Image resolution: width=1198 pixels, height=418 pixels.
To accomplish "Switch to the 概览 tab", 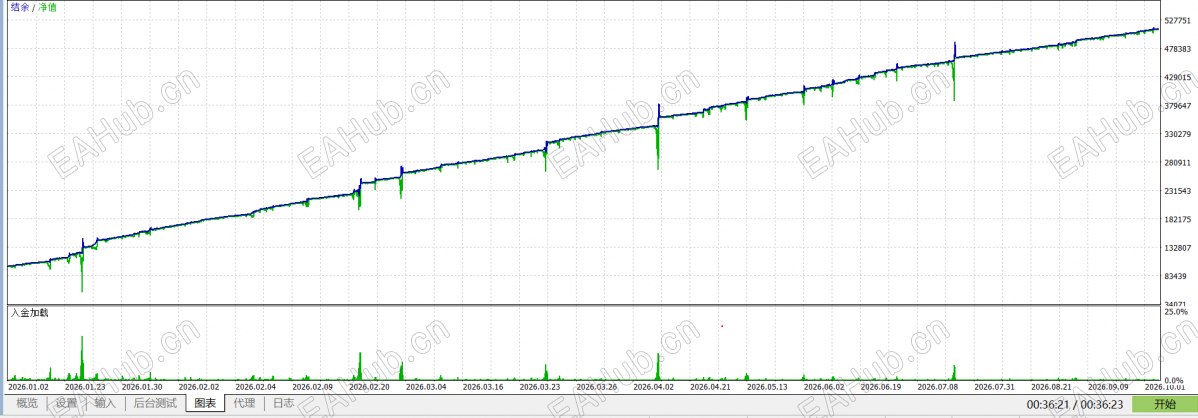I will (x=27, y=403).
